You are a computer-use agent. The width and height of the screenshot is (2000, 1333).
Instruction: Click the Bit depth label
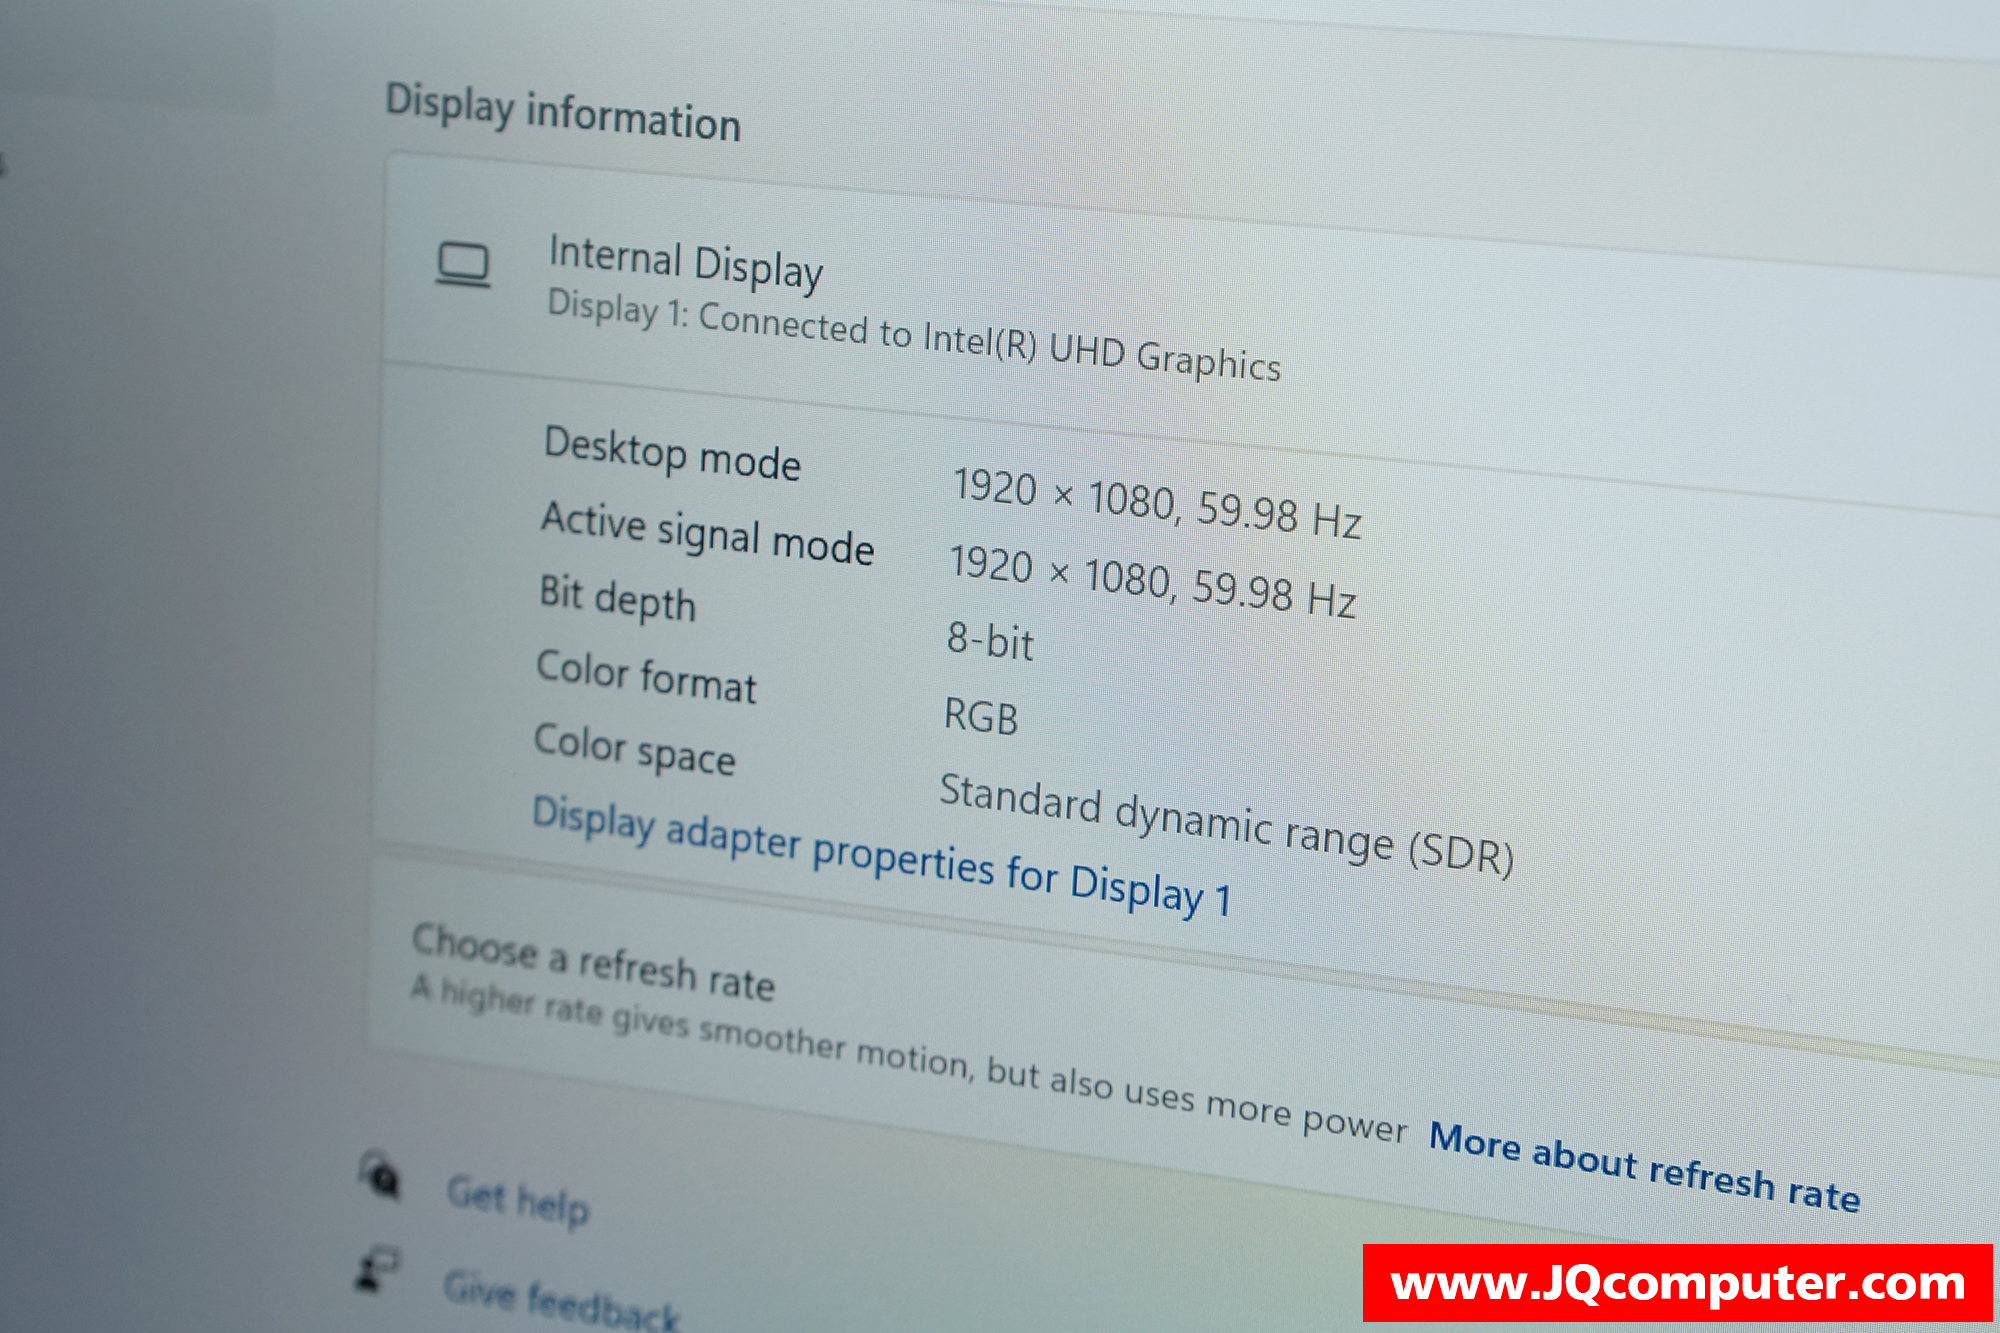click(x=617, y=598)
